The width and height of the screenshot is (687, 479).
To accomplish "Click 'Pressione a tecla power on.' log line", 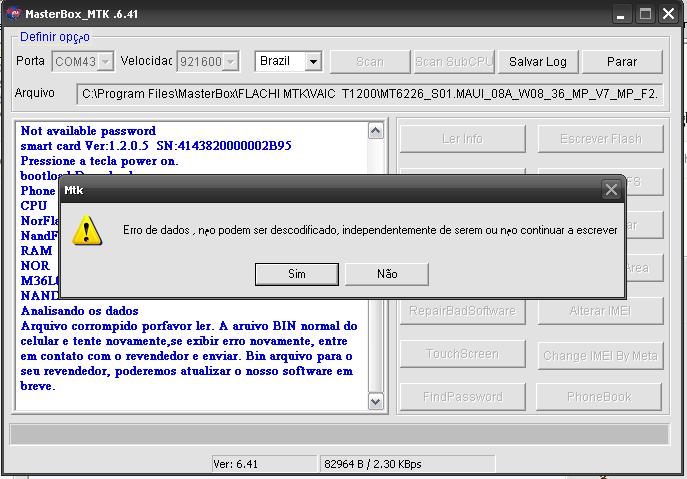I will click(x=99, y=161).
